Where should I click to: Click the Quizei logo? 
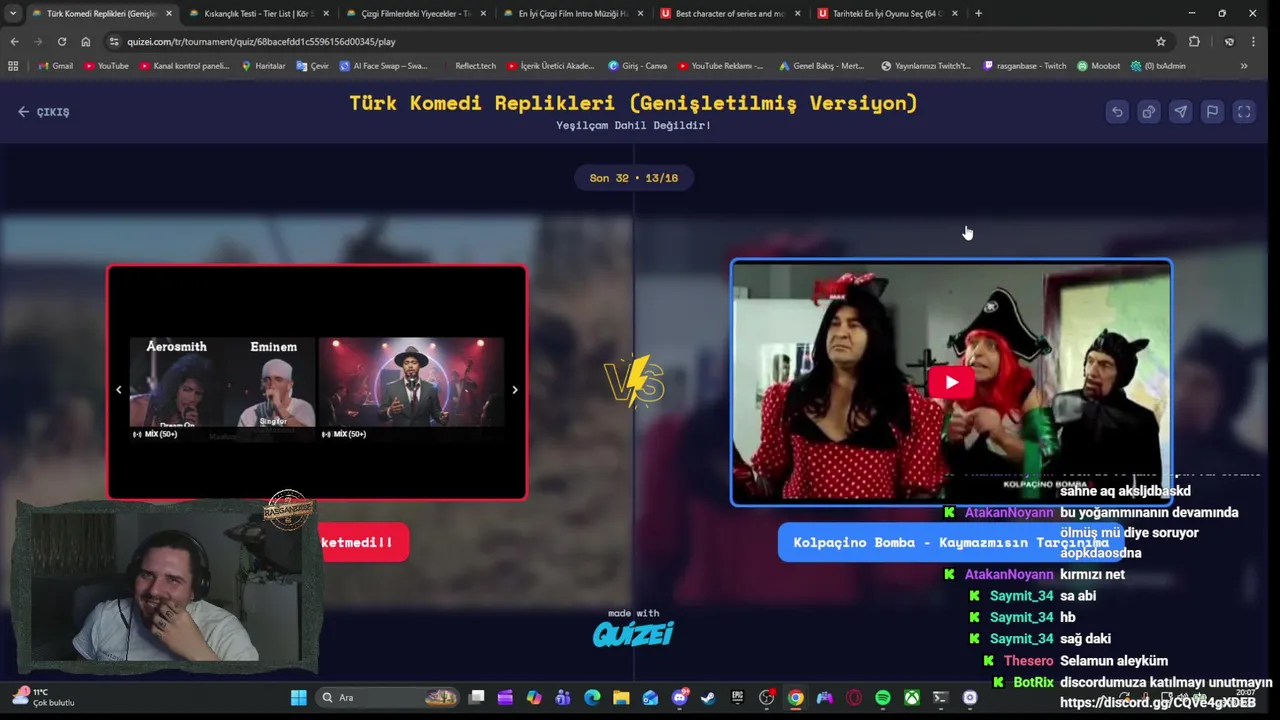(x=633, y=633)
